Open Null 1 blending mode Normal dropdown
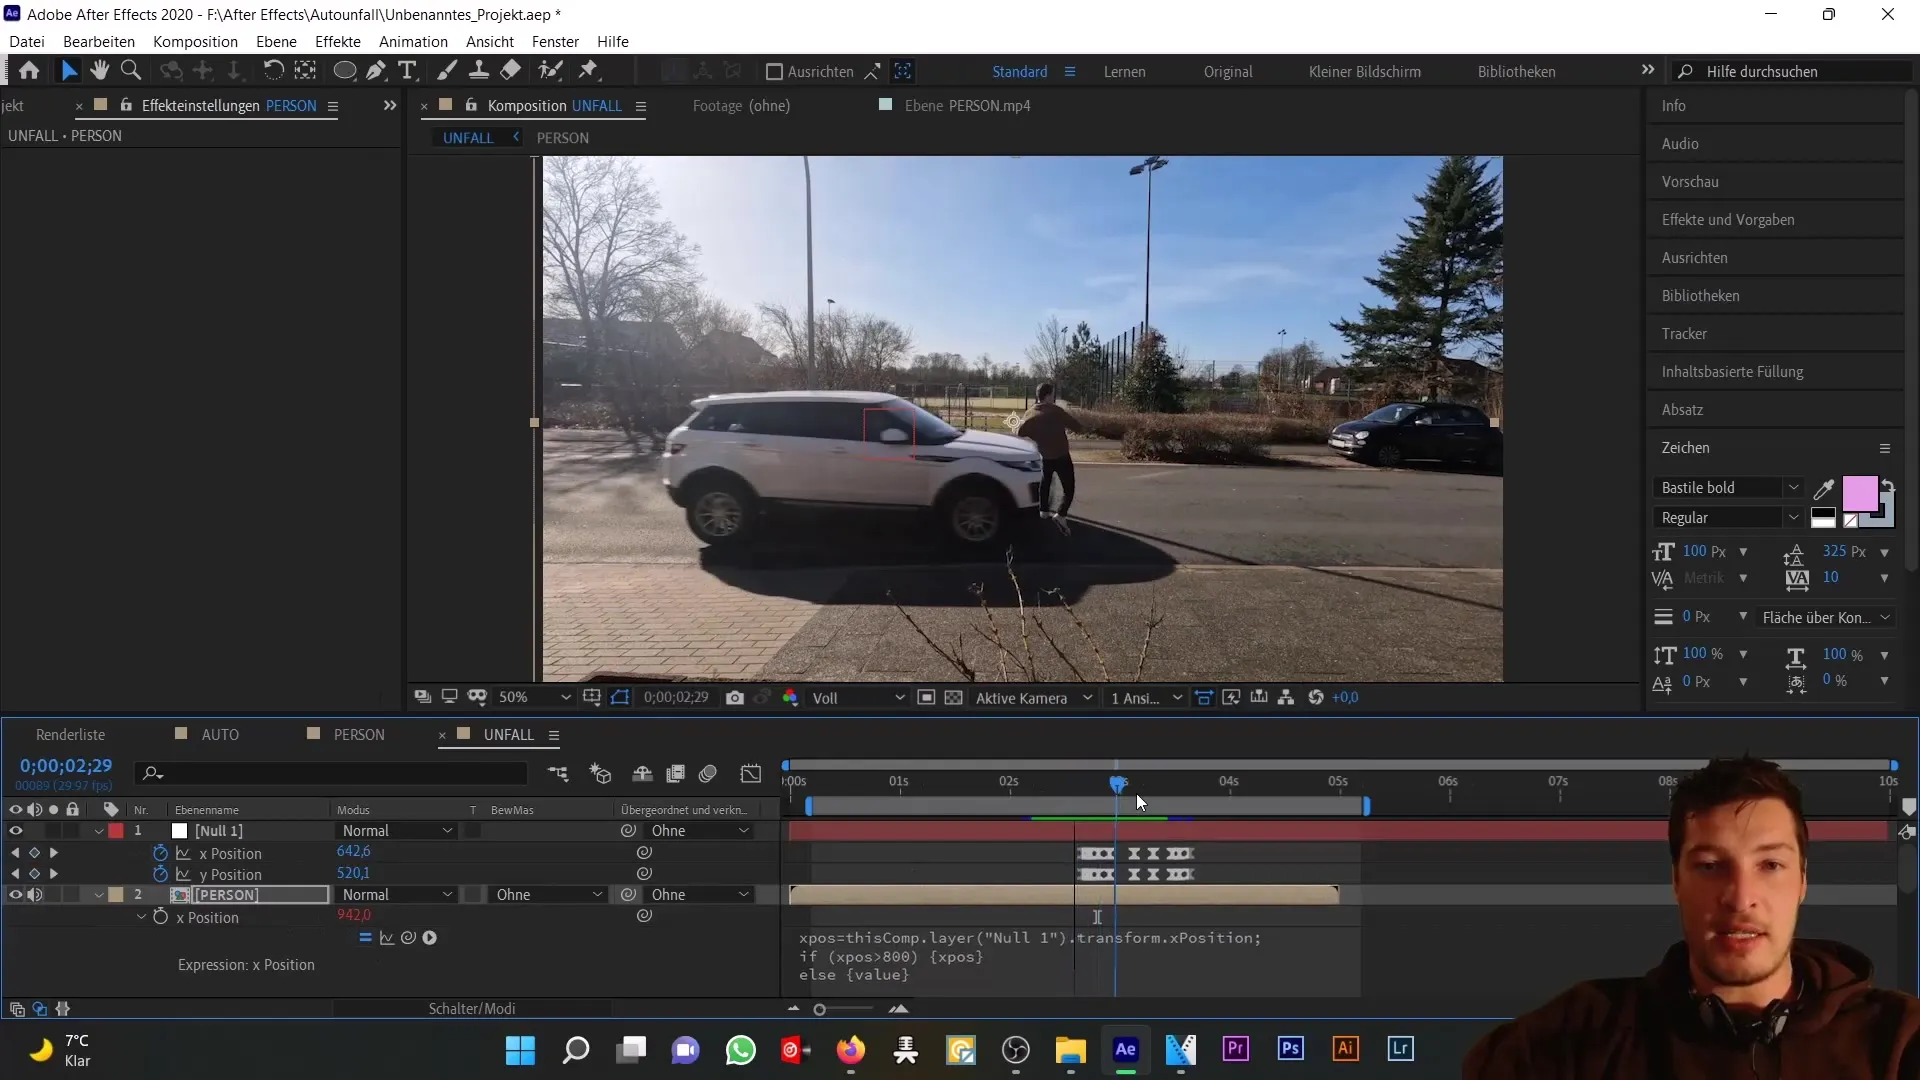Image resolution: width=1920 pixels, height=1080 pixels. point(396,831)
